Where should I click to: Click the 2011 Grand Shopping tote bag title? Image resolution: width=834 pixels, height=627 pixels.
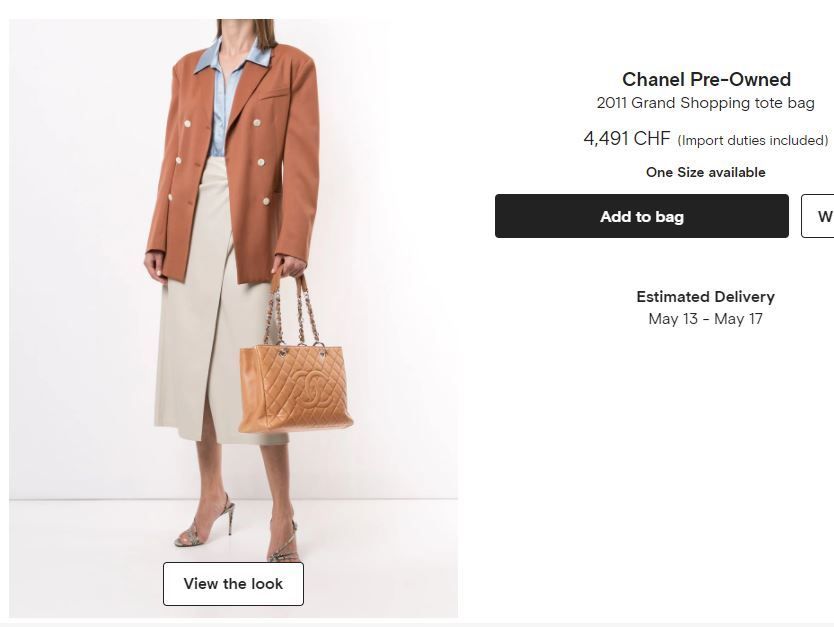tap(705, 103)
